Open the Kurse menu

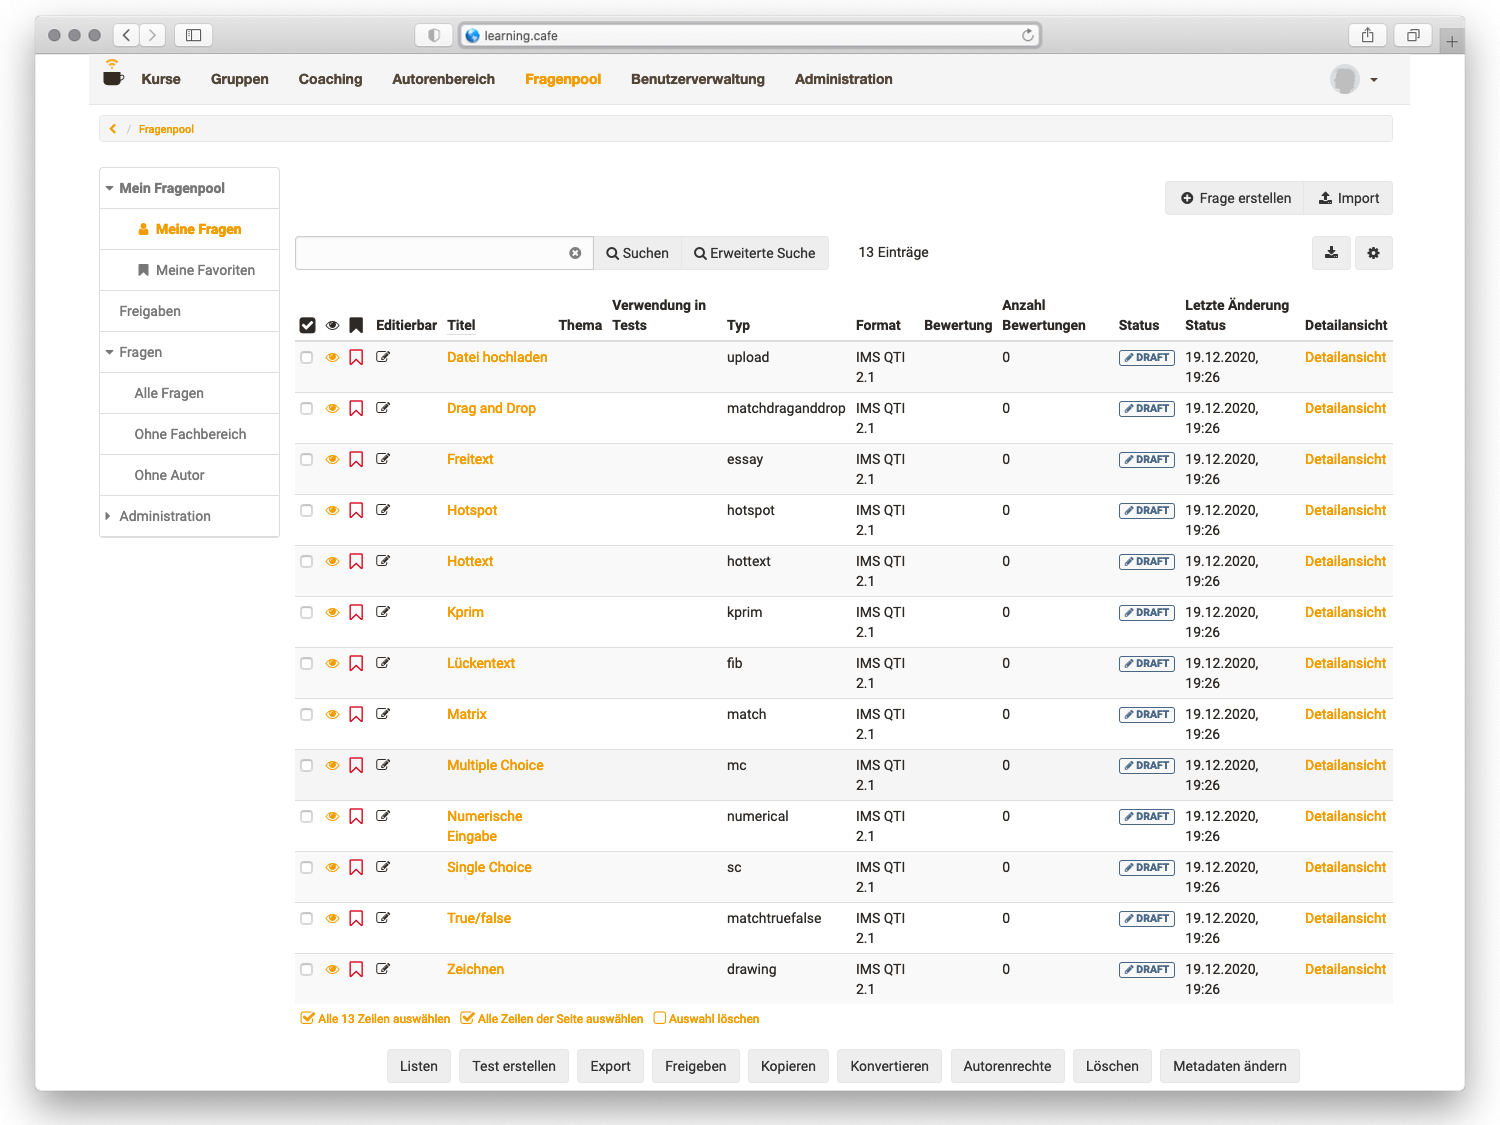[x=161, y=79]
